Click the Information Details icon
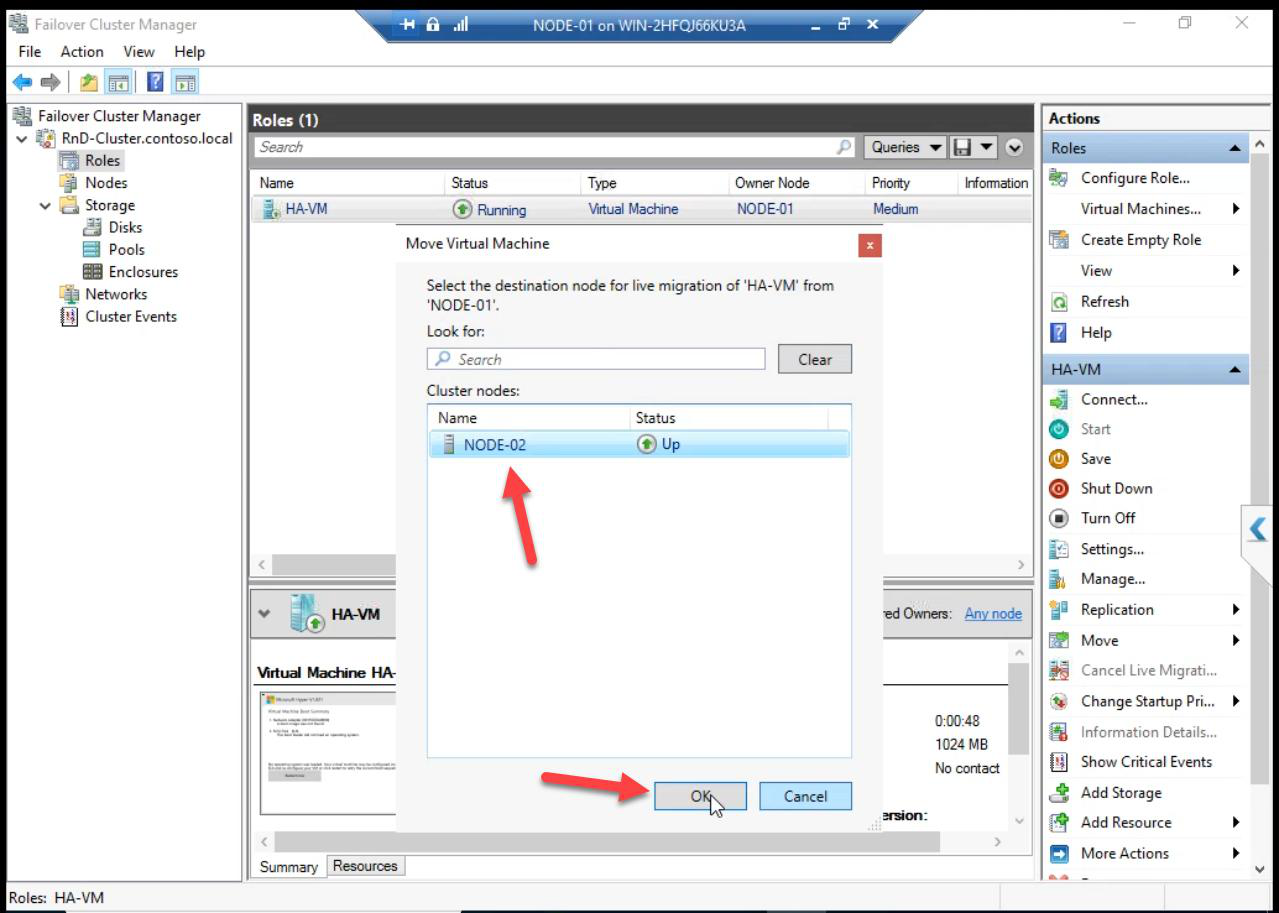Screen dimensions: 1279x913 coord(1059,732)
